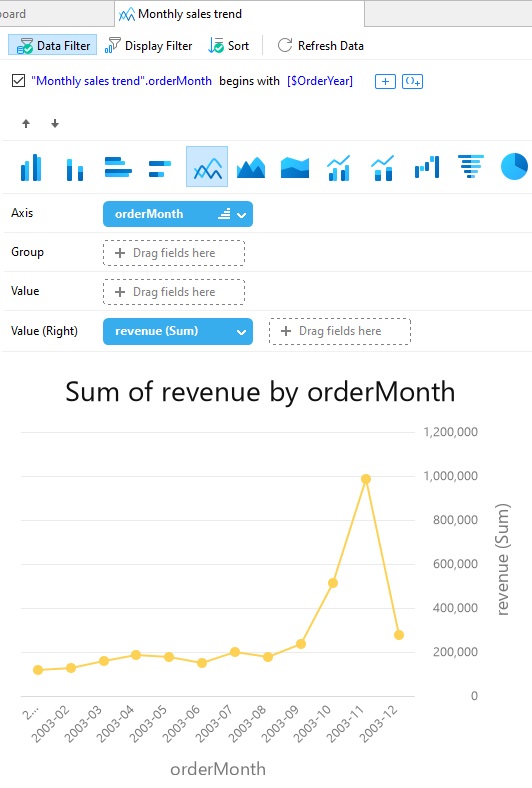Select the clustered column chart type
Screen dimensions: 532x788
tap(31, 167)
